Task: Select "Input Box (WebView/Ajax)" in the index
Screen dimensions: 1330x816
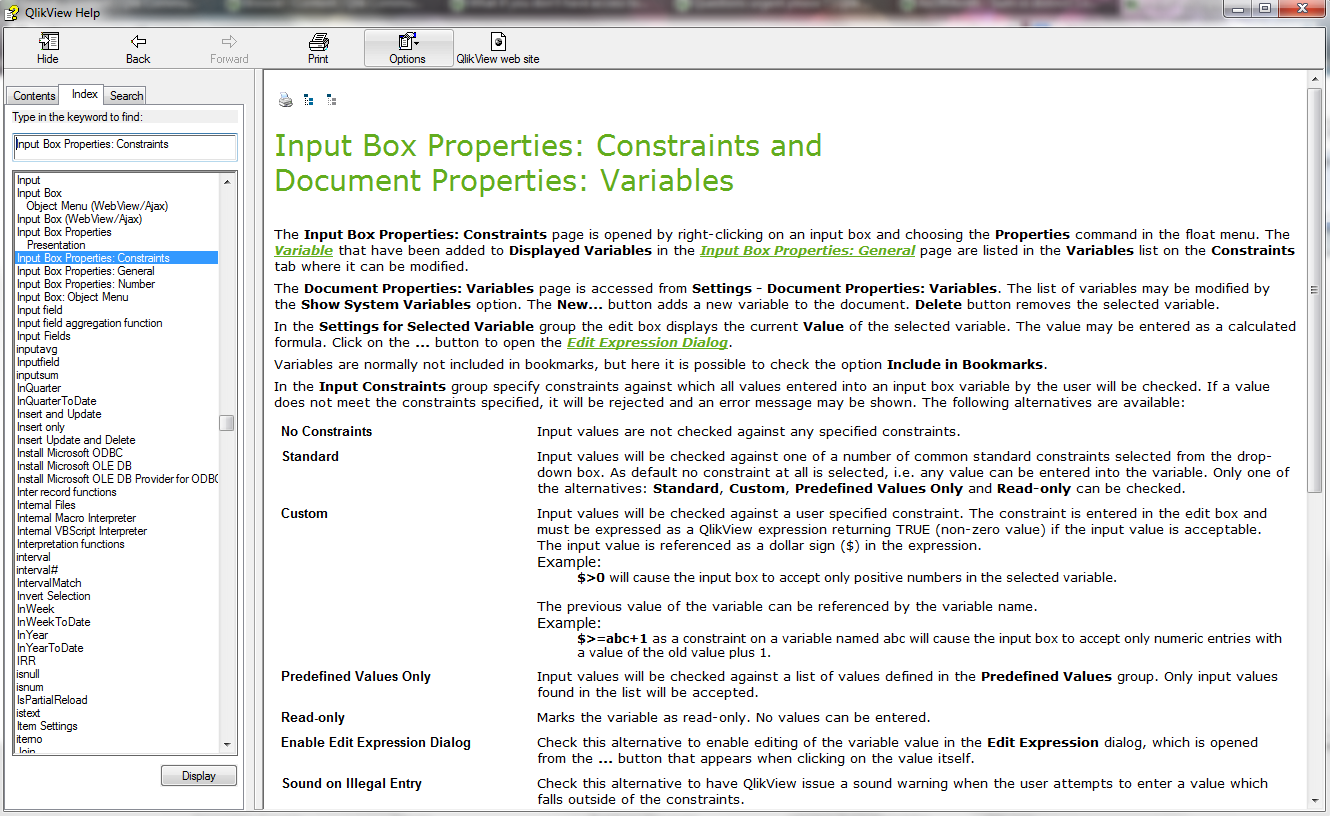Action: [x=79, y=219]
